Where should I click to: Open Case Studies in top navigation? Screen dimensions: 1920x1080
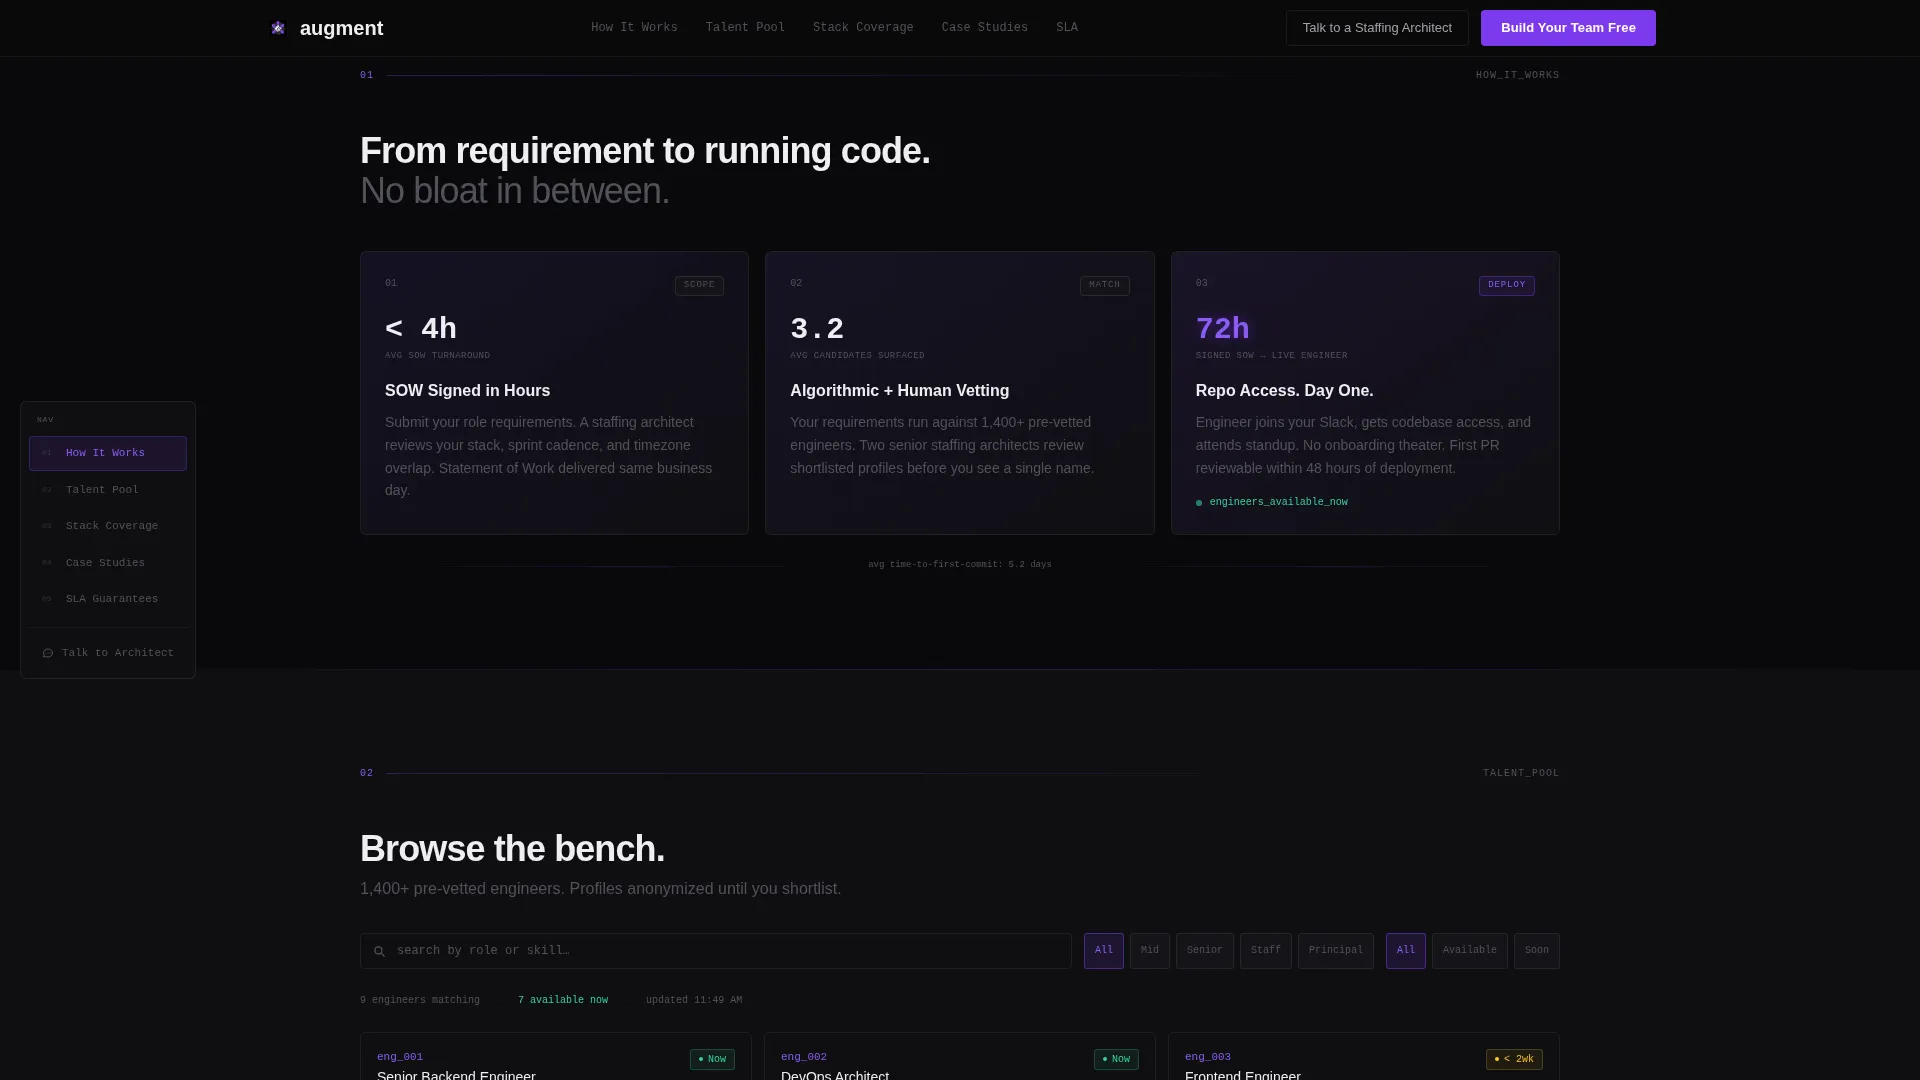984,28
